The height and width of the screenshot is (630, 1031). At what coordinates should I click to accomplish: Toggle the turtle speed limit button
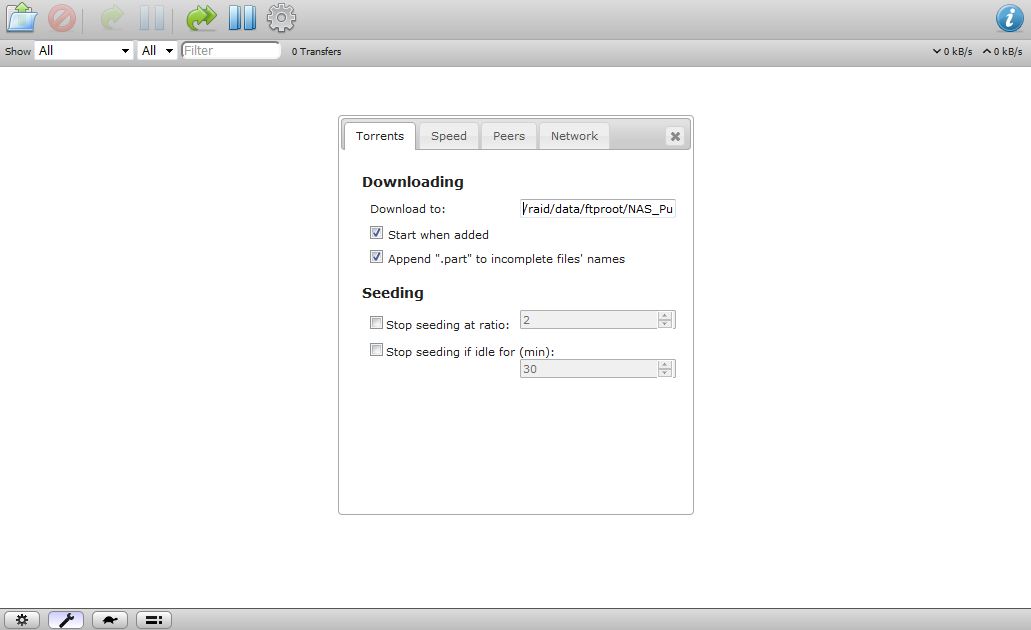[110, 619]
